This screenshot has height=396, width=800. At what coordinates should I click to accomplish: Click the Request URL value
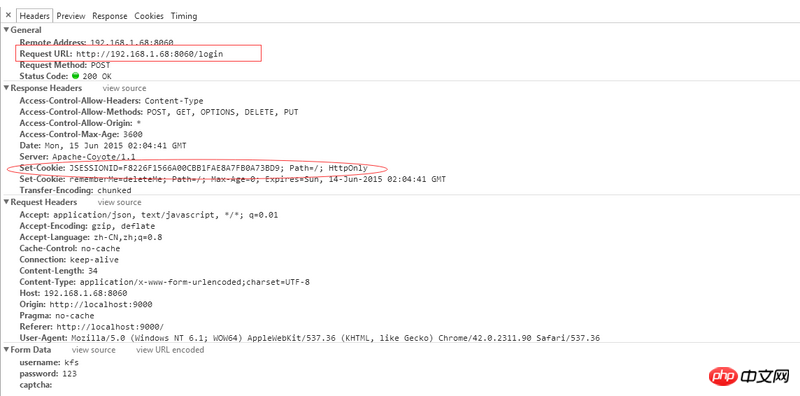[150, 54]
